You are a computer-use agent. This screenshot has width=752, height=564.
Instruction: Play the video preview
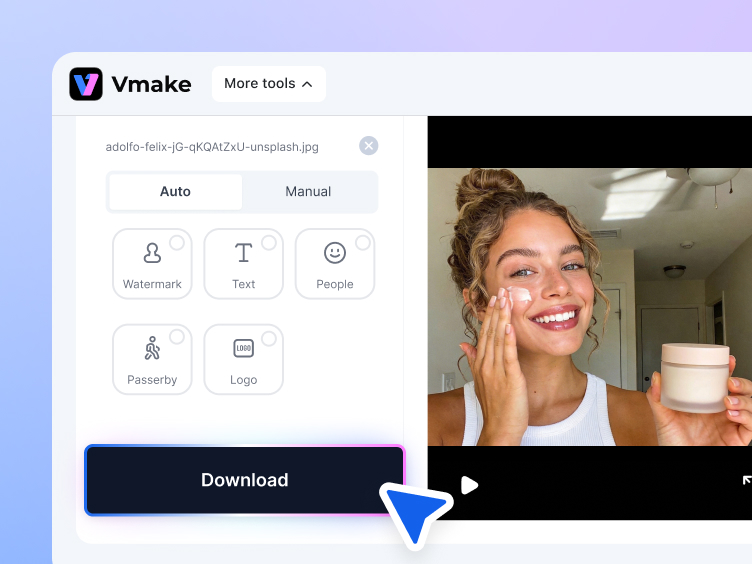point(469,485)
